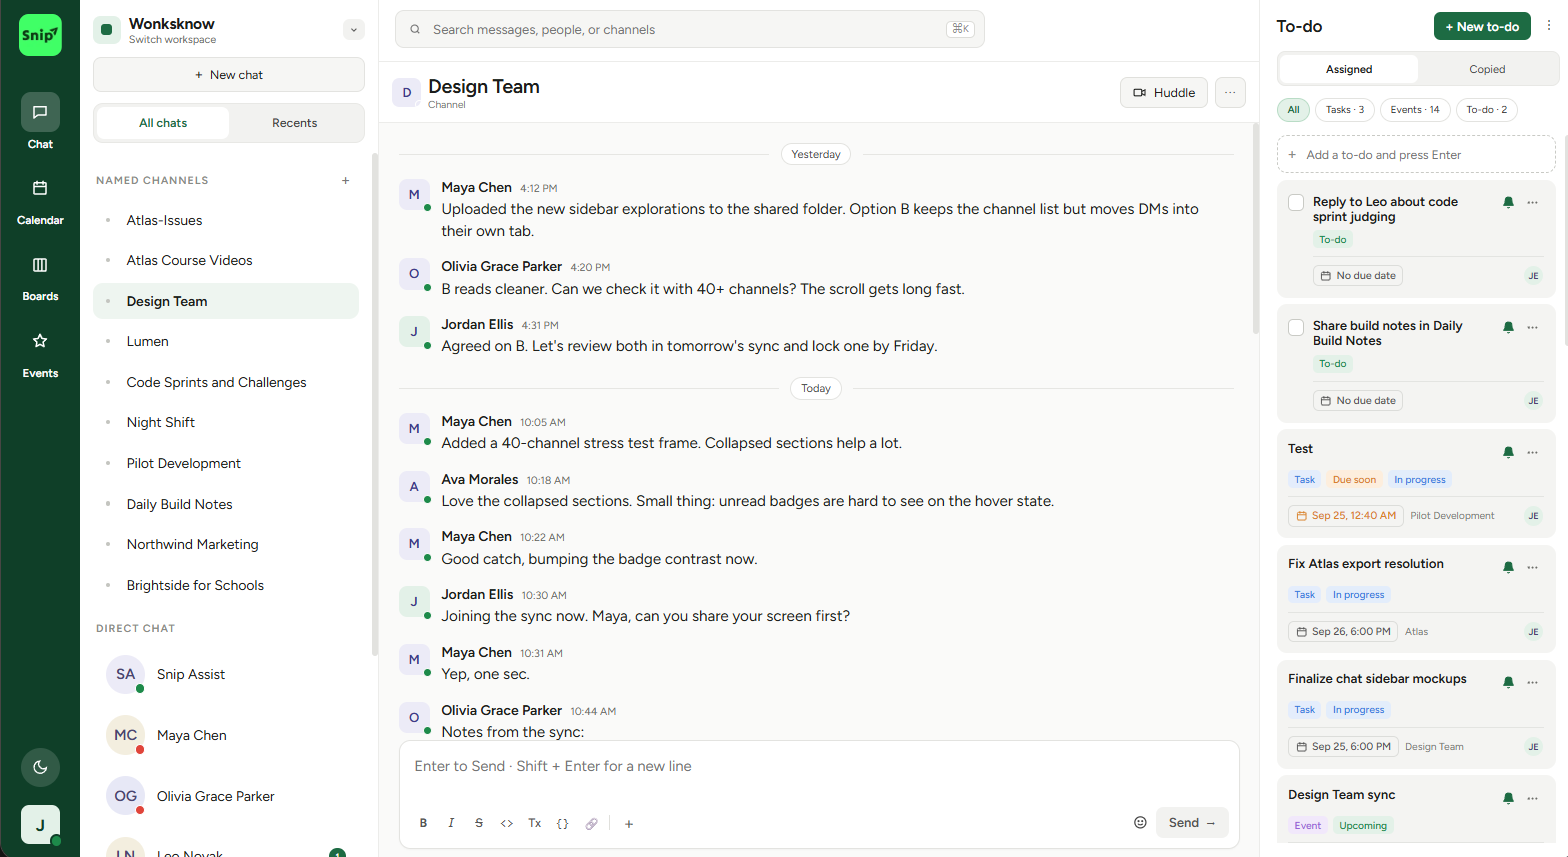Open the emoji picker
The image size is (1568, 857).
point(1140,822)
